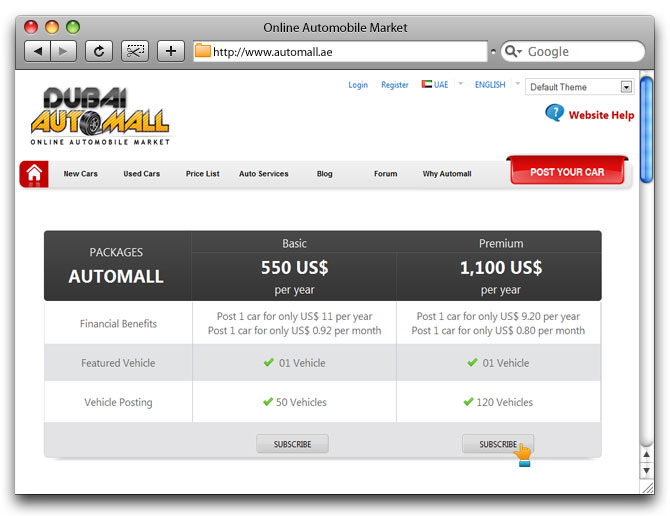Screen dimensions: 670x516
Task: Open the Default Theme dropdown
Action: 579,87
